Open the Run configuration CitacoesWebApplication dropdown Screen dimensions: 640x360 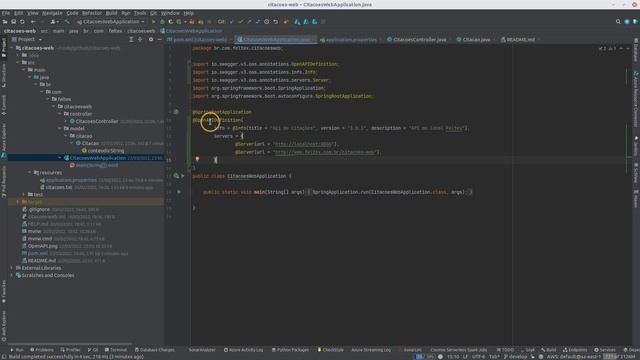(x=111, y=22)
